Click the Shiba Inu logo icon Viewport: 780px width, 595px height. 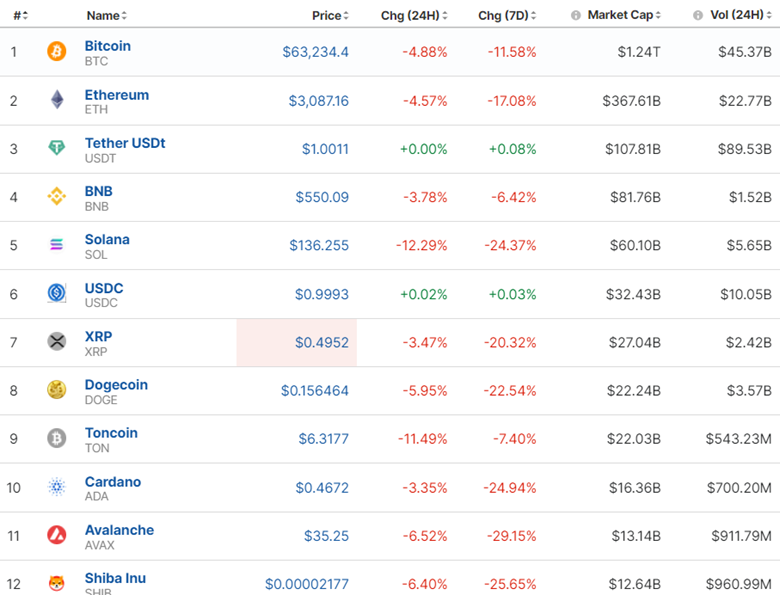[57, 583]
